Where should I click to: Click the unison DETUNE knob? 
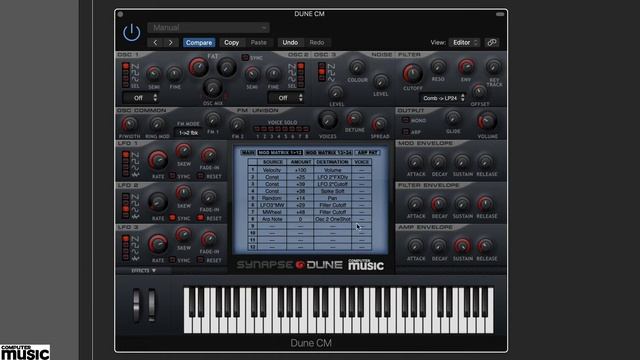tap(354, 119)
